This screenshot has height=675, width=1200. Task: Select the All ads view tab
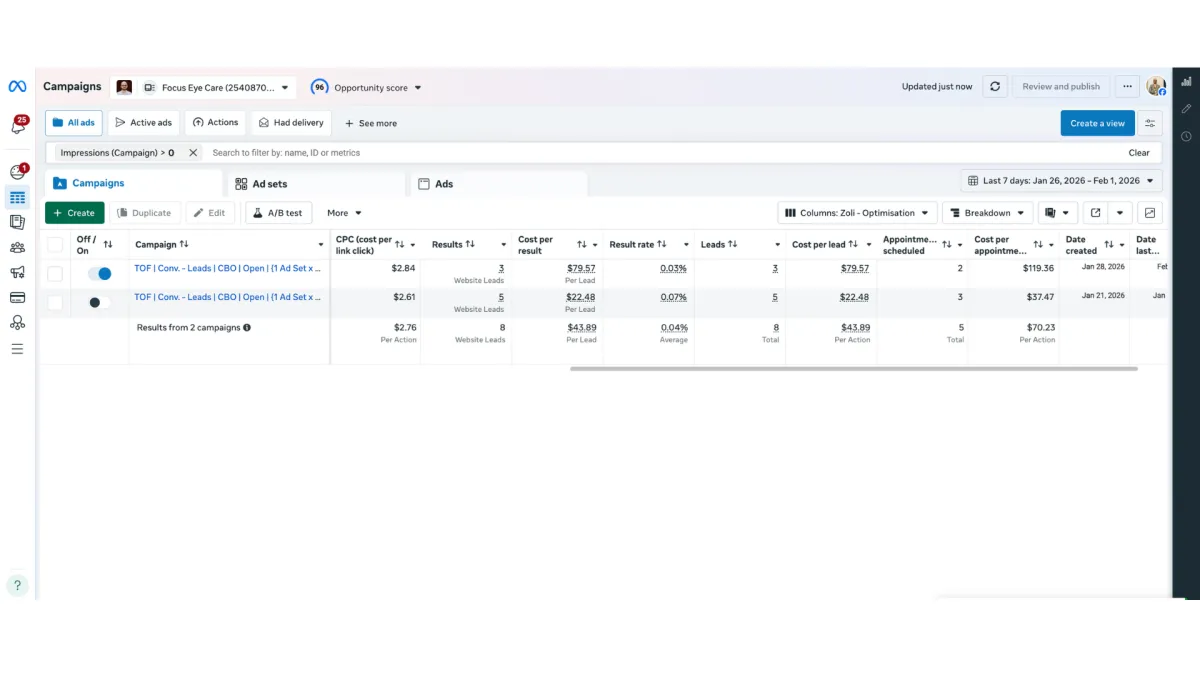point(73,123)
